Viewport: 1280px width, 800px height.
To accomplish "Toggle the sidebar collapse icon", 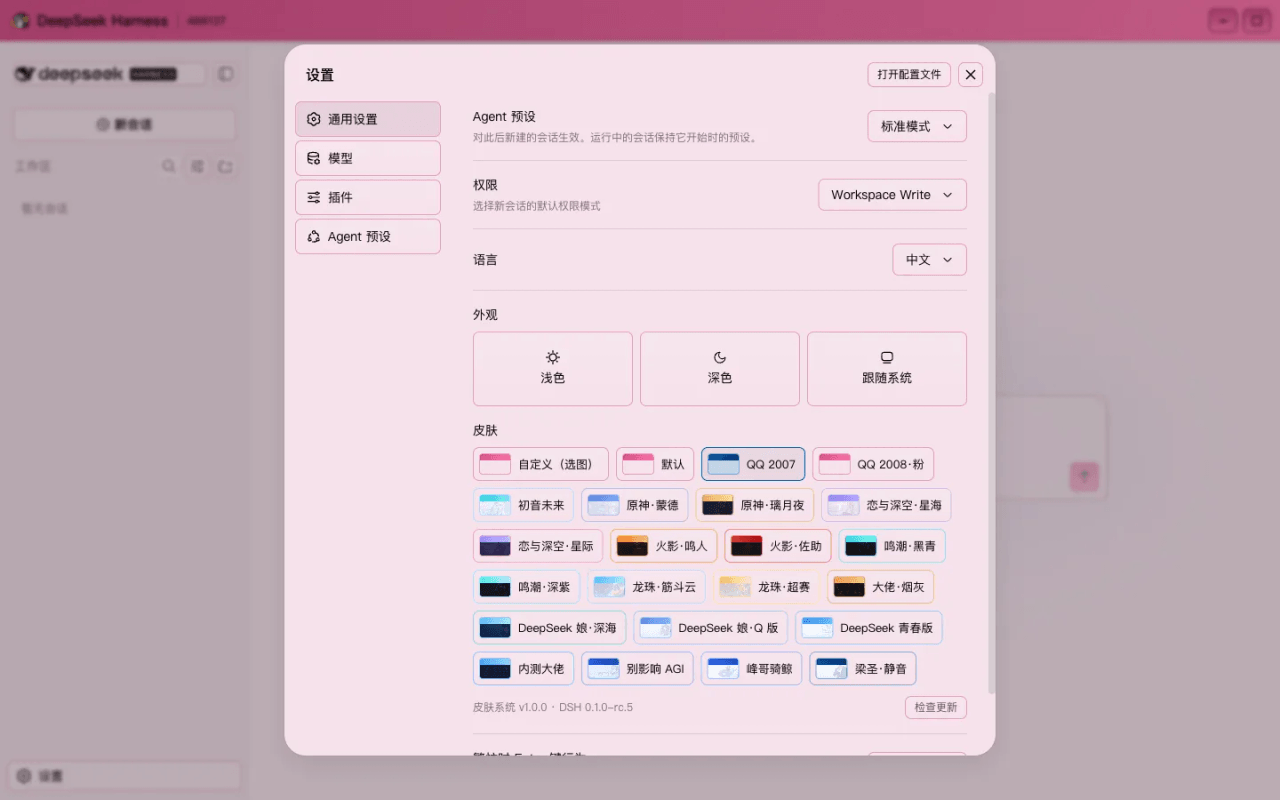I will 226,74.
